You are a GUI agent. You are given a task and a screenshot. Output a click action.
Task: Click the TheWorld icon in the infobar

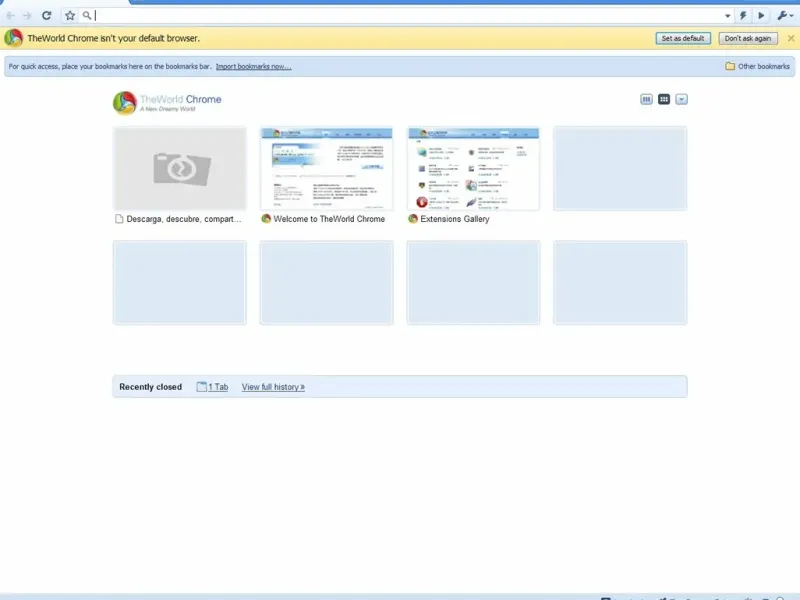click(13, 38)
